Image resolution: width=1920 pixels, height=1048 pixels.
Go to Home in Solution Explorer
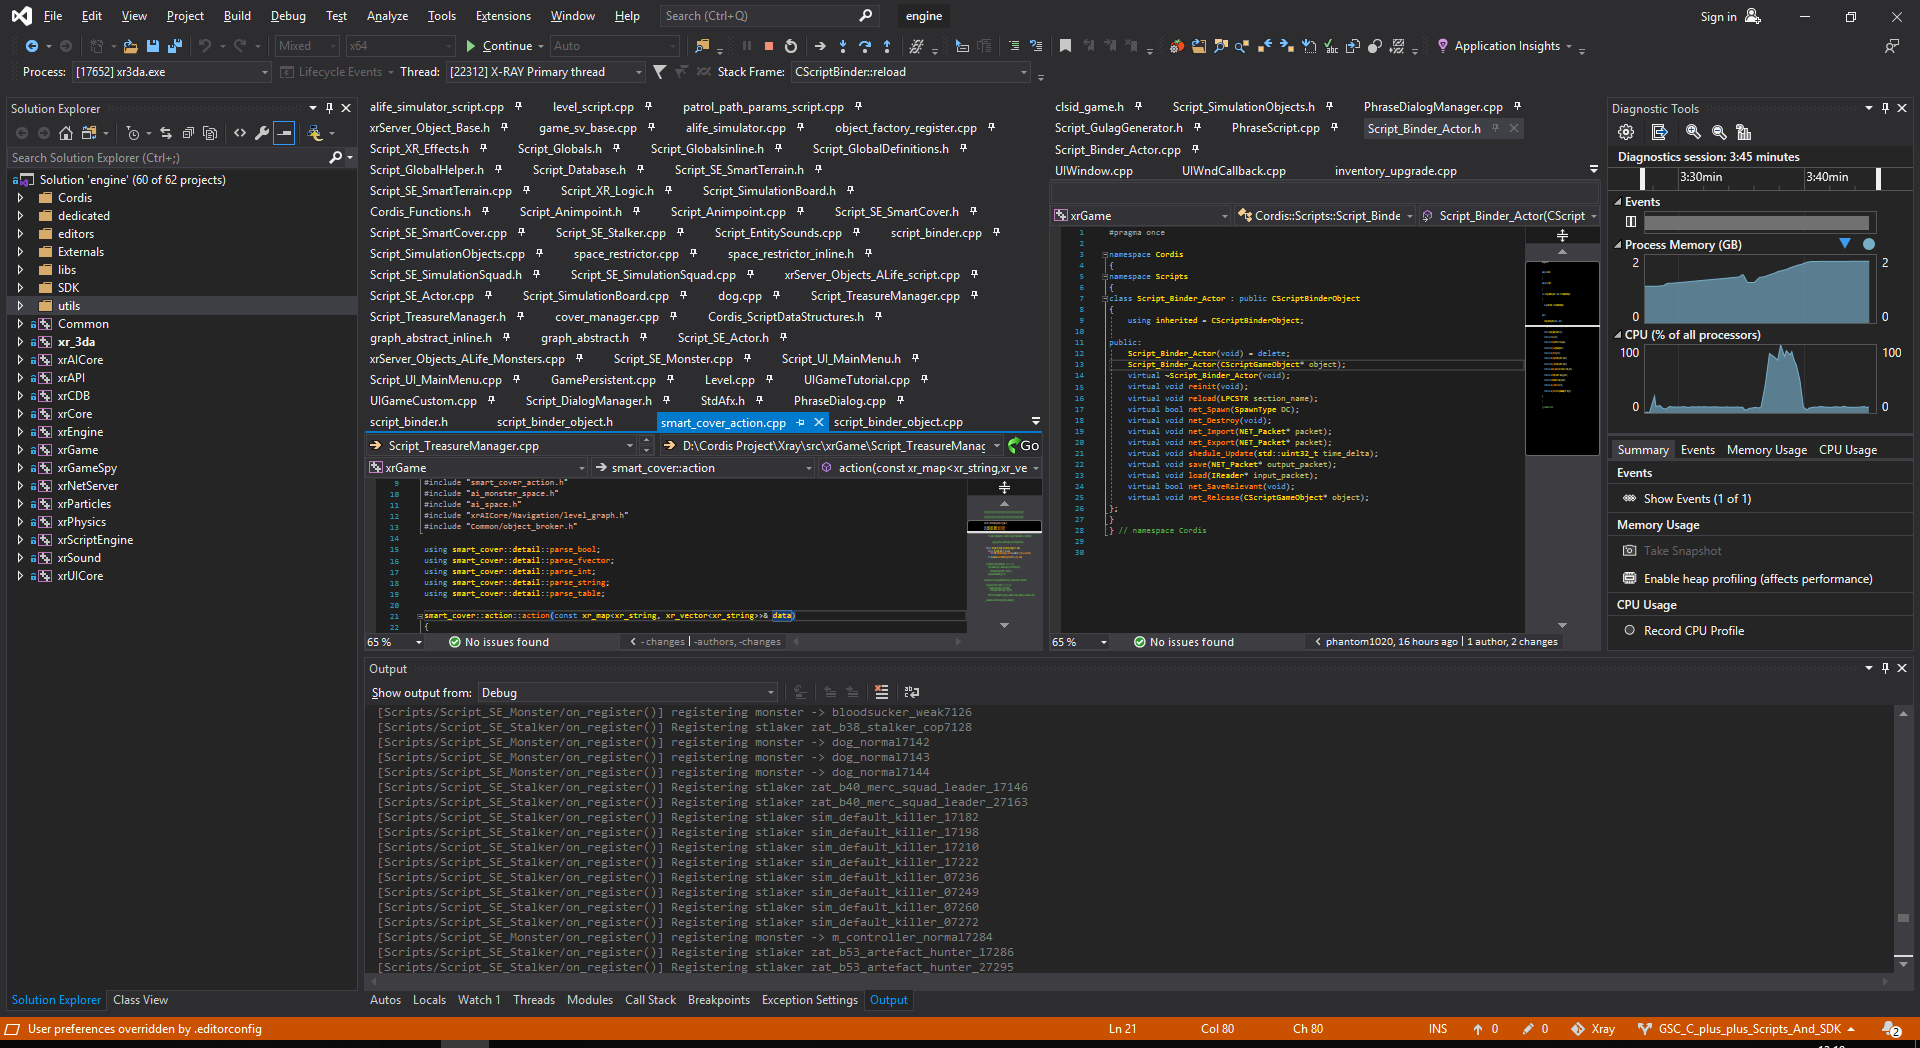66,133
